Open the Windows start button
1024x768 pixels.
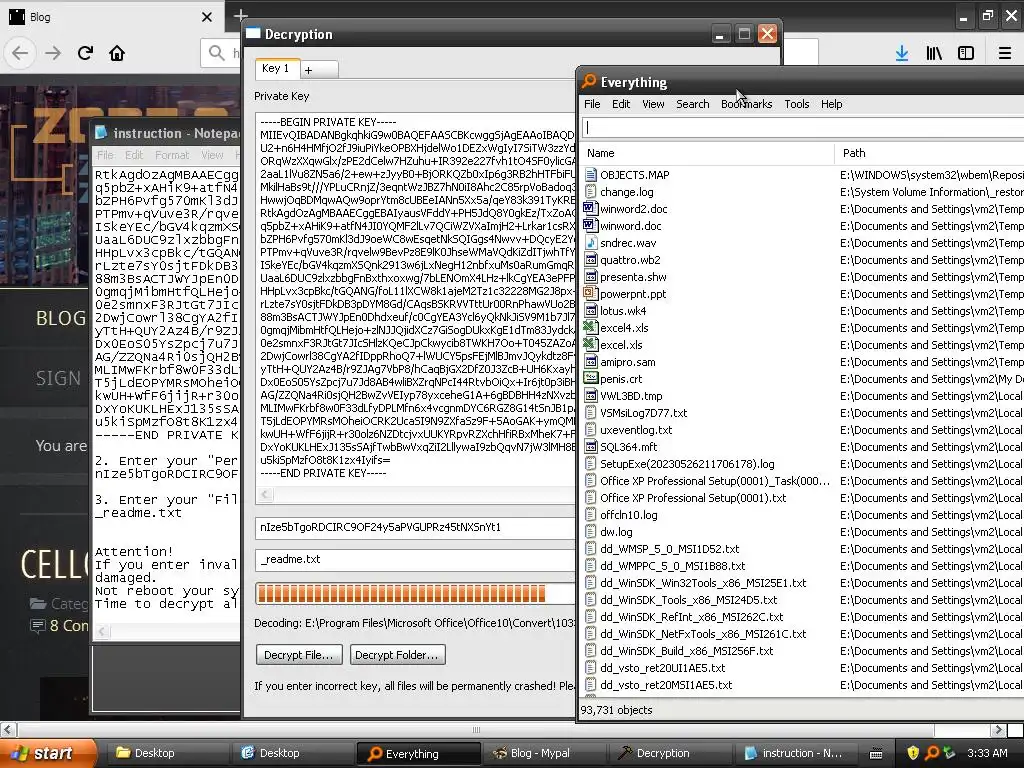[48, 753]
